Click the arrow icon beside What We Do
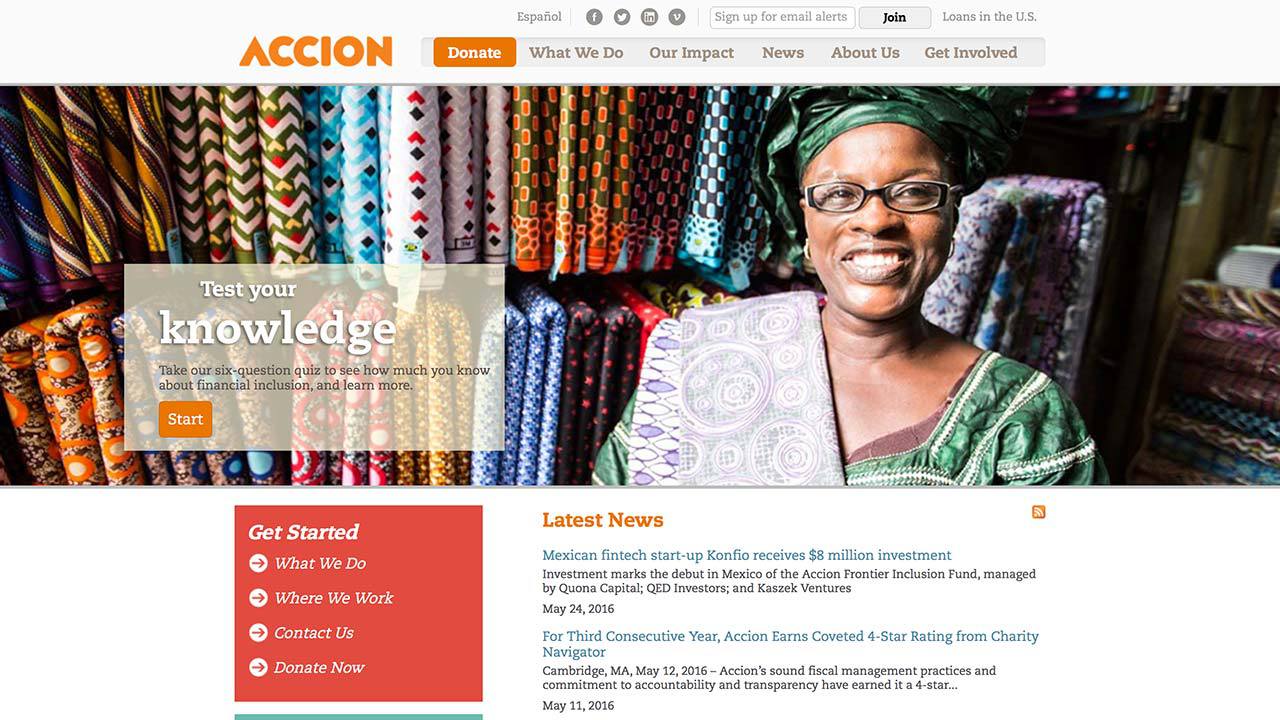Screen dimensions: 1280x720 click(x=258, y=563)
